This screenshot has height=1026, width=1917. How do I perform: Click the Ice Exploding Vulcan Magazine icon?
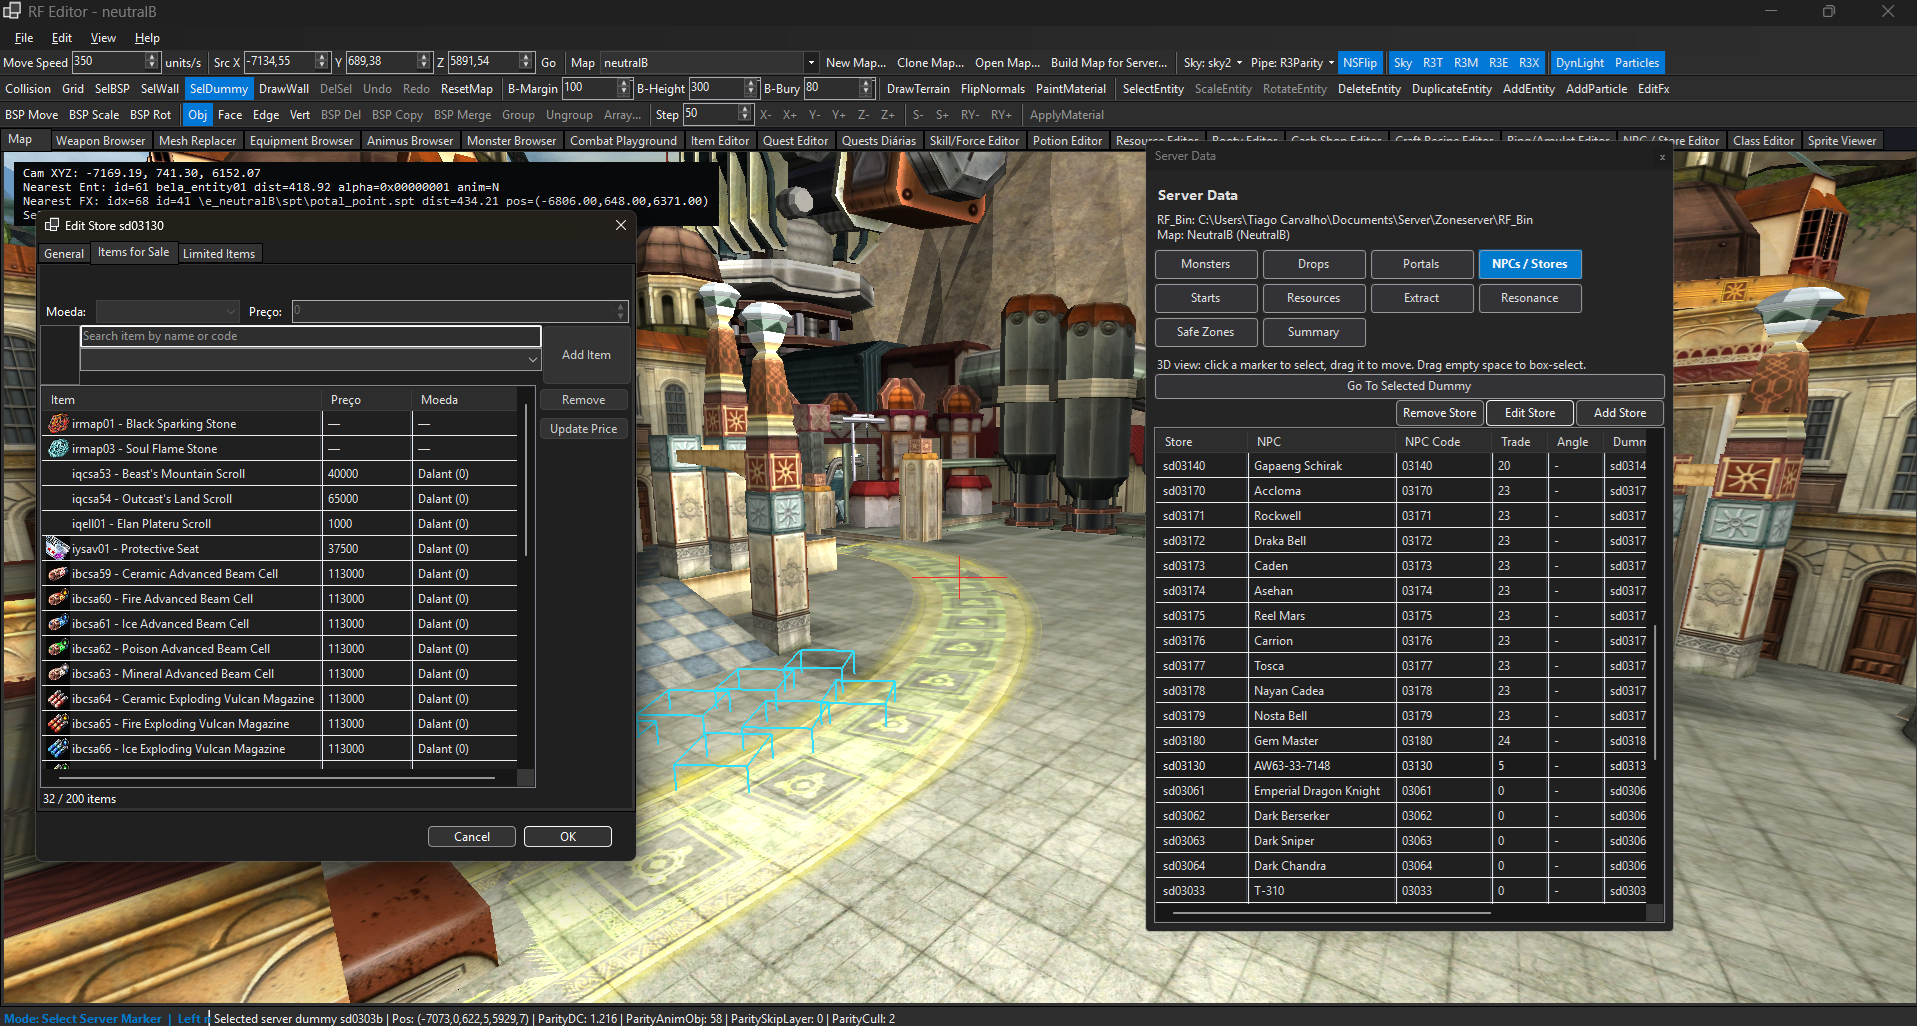58,748
